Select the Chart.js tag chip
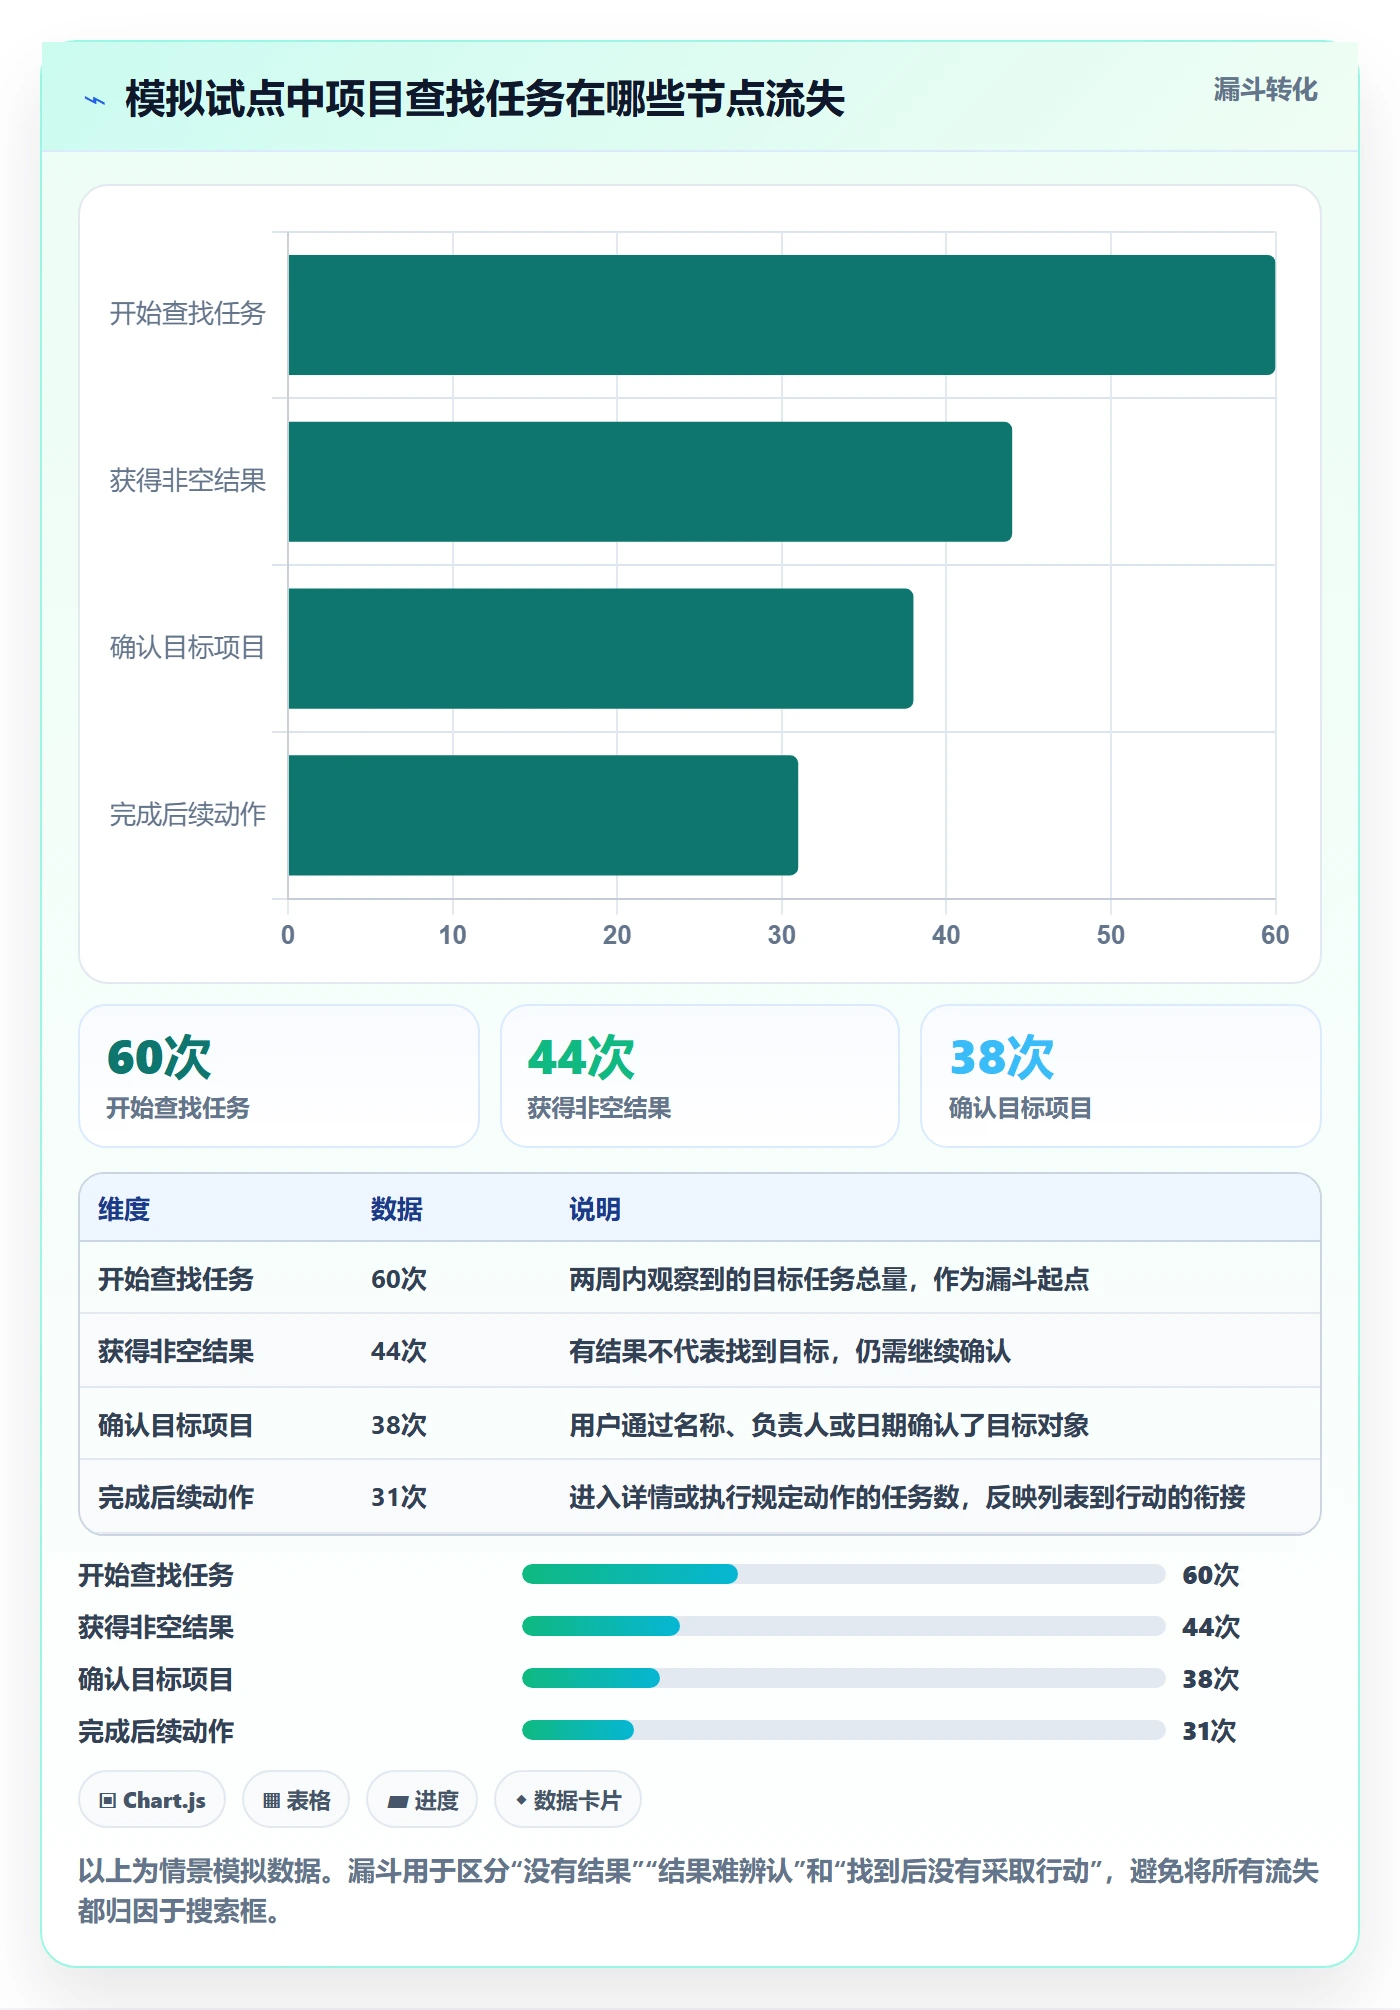 click(152, 1800)
